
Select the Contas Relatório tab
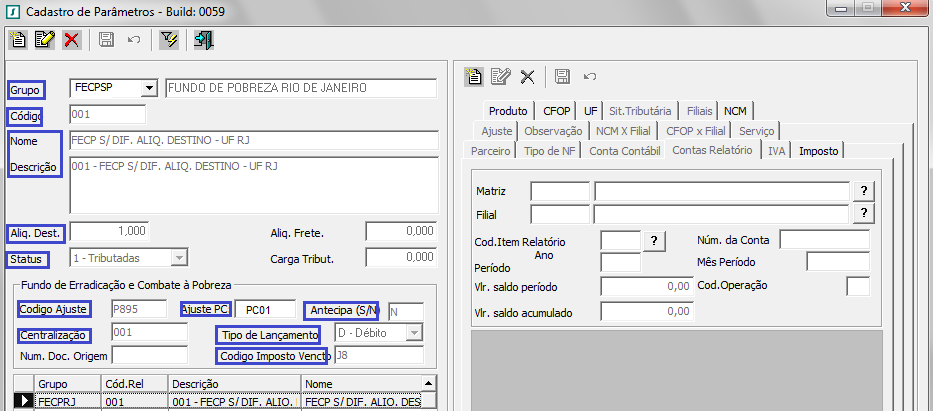click(712, 150)
